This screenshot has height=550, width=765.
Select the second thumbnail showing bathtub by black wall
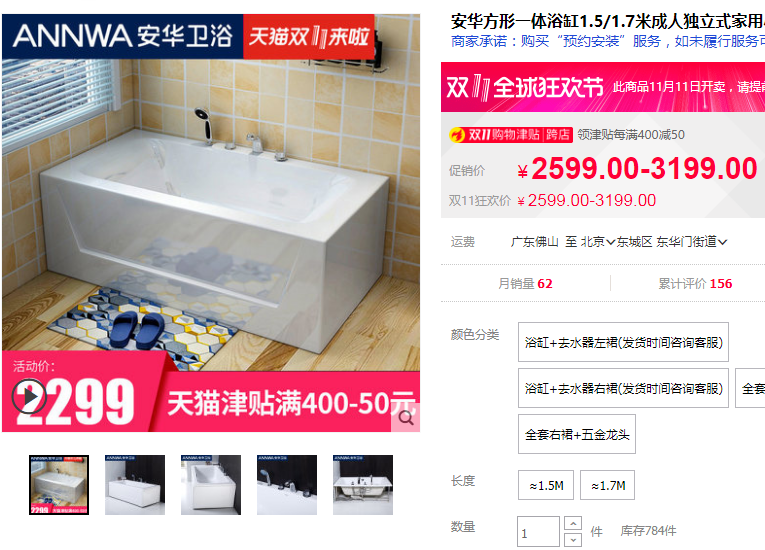(135, 485)
